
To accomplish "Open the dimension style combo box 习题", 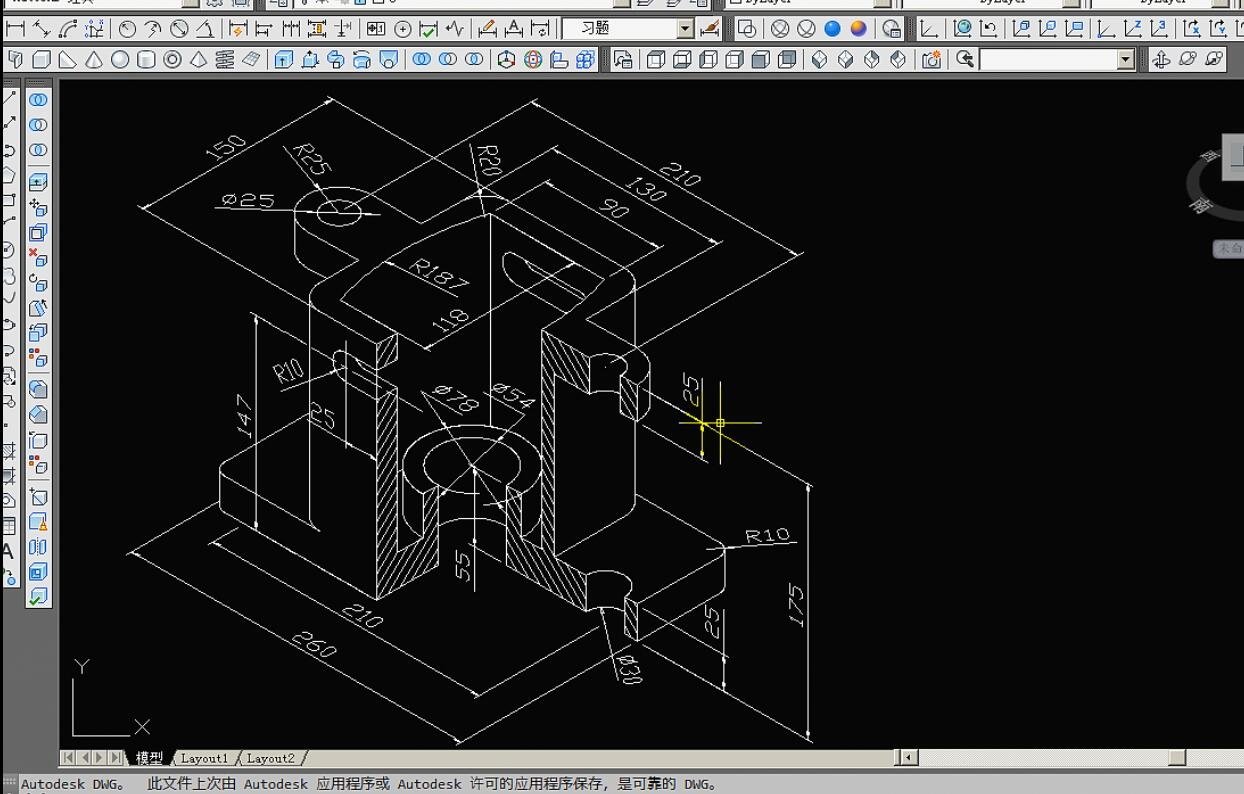I will pyautogui.click(x=627, y=29).
